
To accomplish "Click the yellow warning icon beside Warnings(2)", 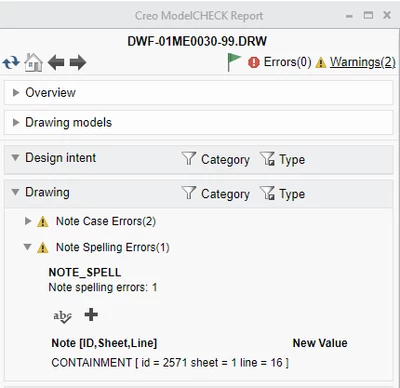I will point(321,63).
